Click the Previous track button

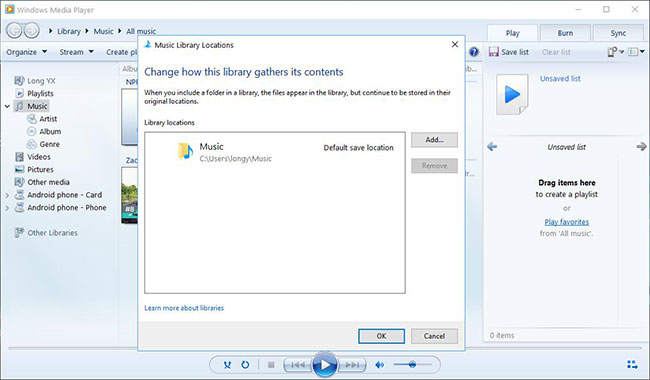[298, 365]
